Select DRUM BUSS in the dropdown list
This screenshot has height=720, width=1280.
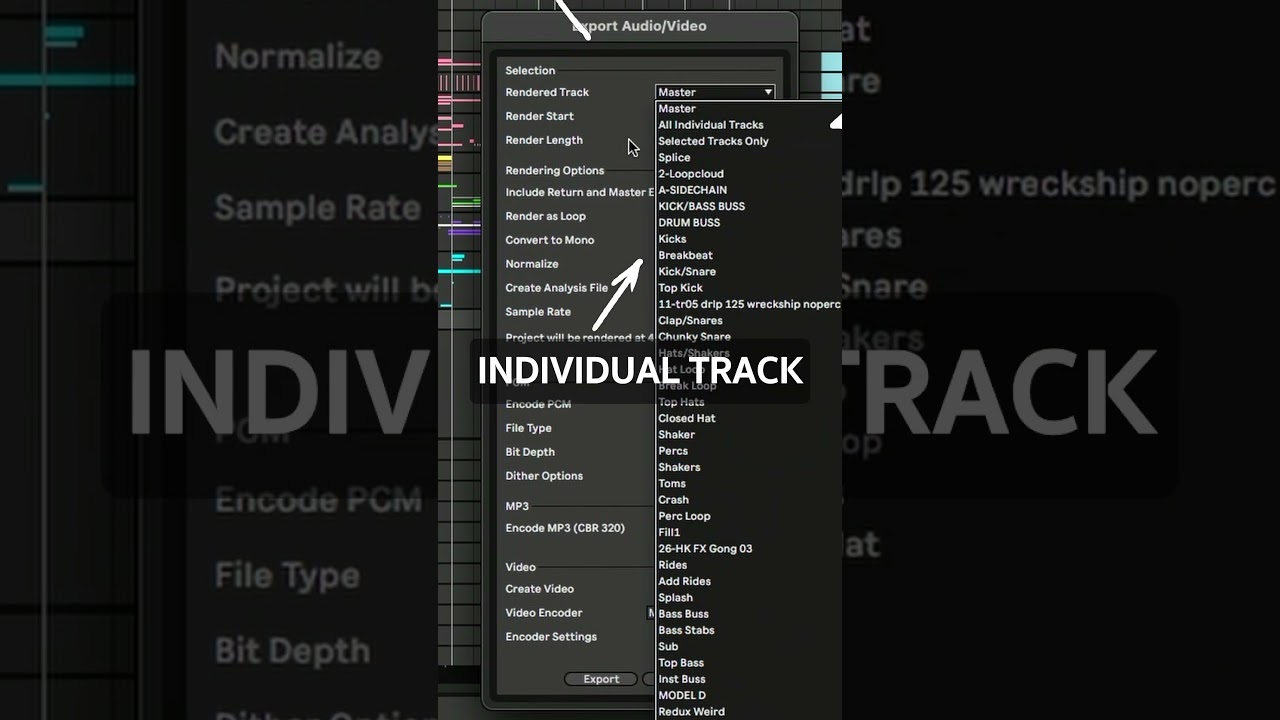tap(689, 222)
